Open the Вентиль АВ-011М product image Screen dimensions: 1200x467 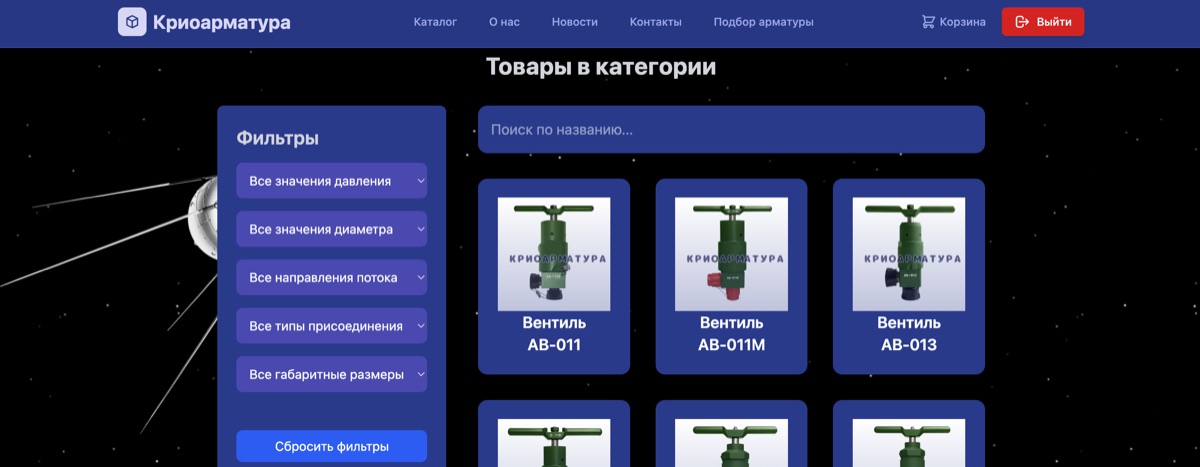click(732, 254)
